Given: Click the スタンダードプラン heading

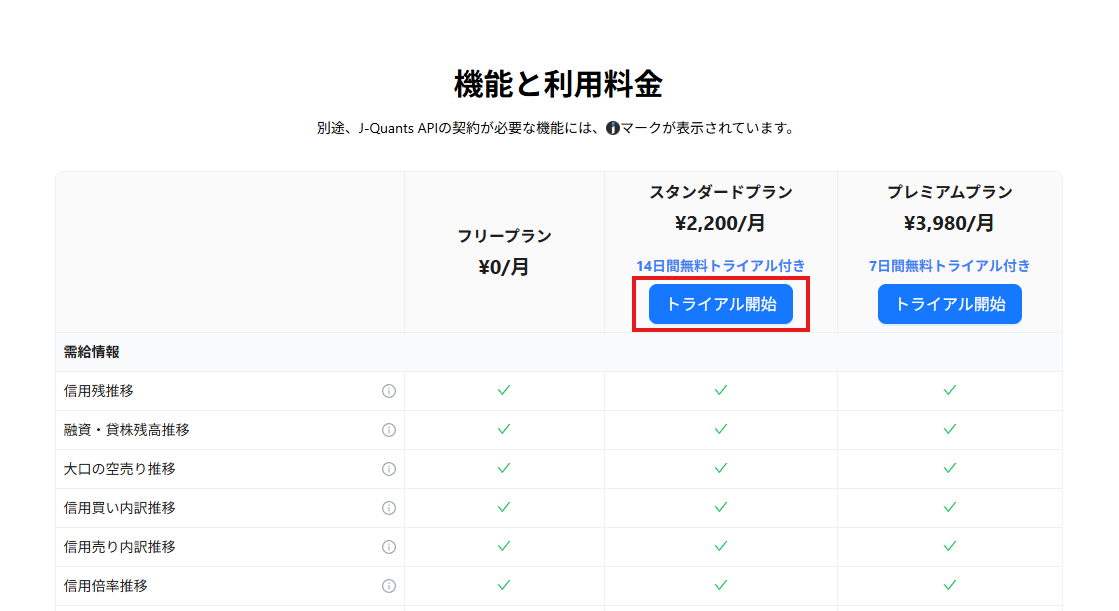Looking at the screenshot, I should click(x=720, y=192).
